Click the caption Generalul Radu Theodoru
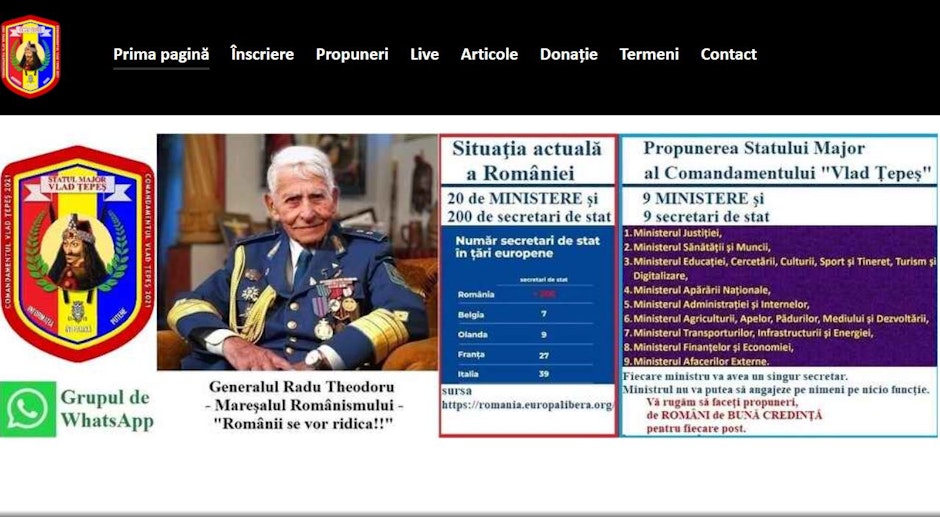 (302, 387)
